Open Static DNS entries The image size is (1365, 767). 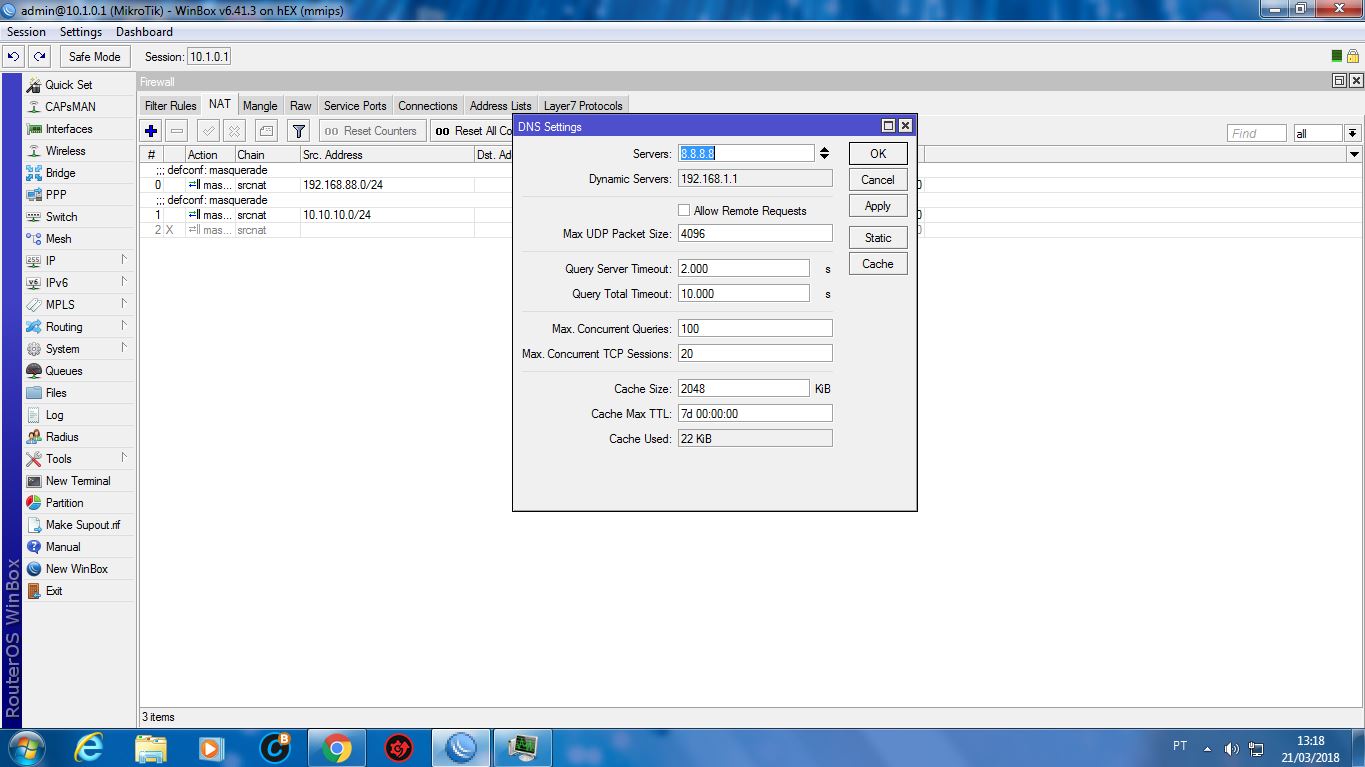[878, 238]
